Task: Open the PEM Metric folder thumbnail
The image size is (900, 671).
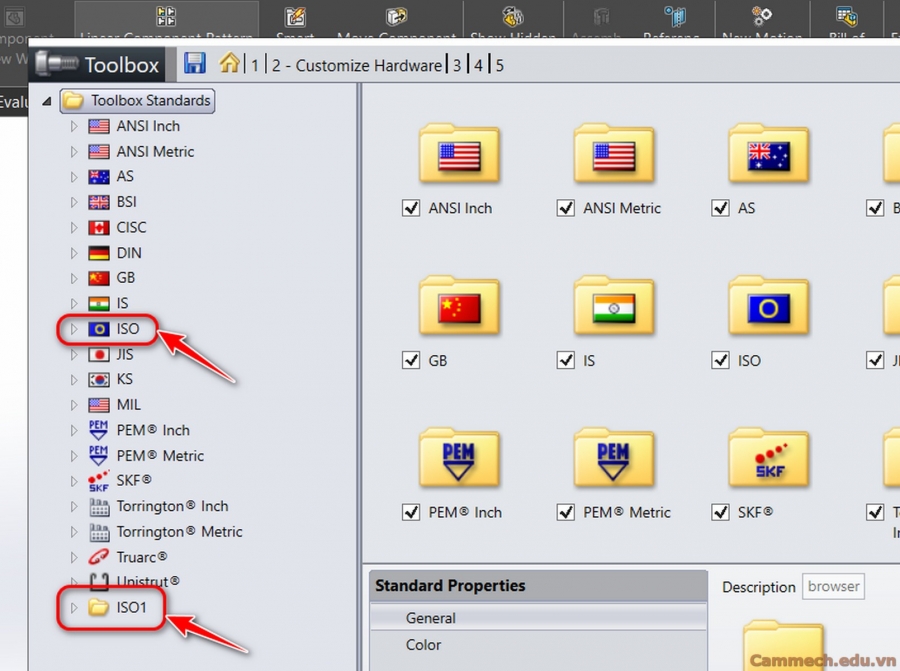Action: coord(614,458)
